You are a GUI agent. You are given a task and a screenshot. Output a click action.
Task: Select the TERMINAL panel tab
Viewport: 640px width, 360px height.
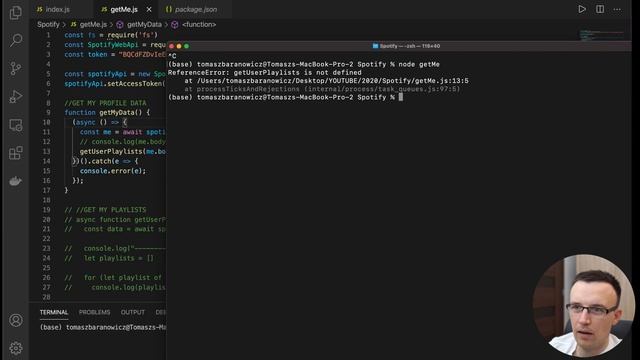[x=54, y=312]
